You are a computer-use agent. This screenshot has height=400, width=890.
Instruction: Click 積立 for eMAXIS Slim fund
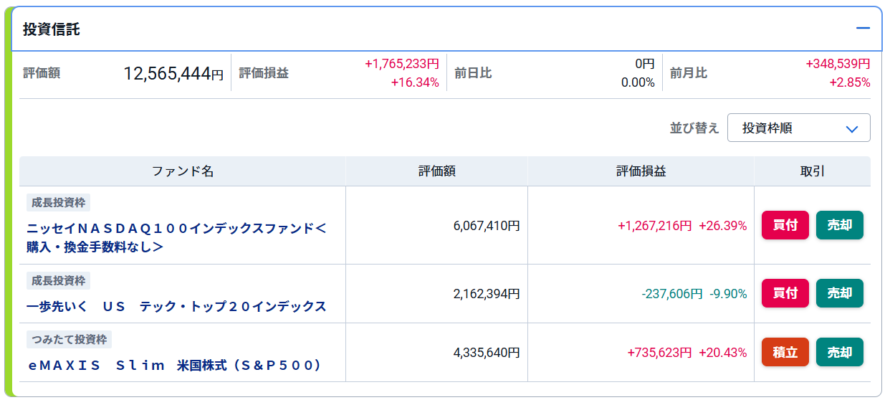point(785,352)
